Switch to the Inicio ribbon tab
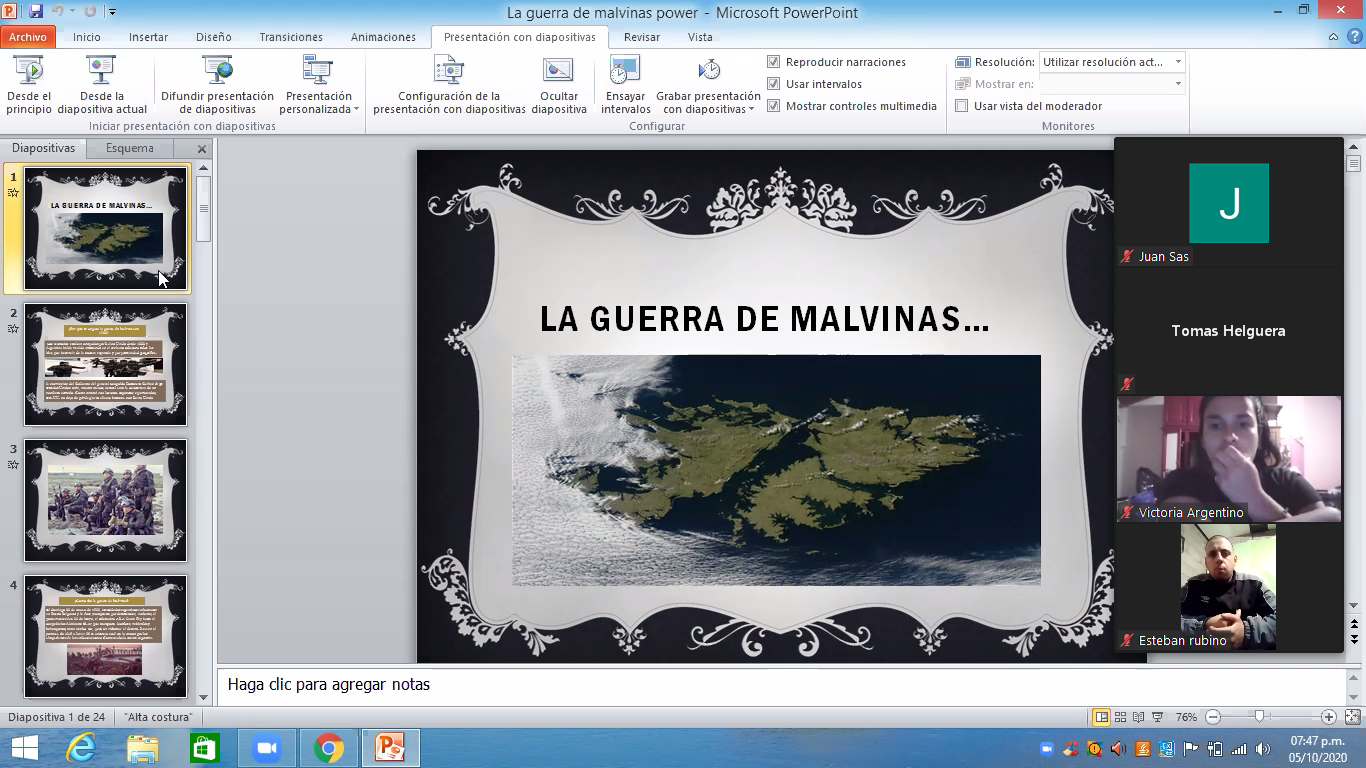The height and width of the screenshot is (768, 1366). tap(87, 37)
